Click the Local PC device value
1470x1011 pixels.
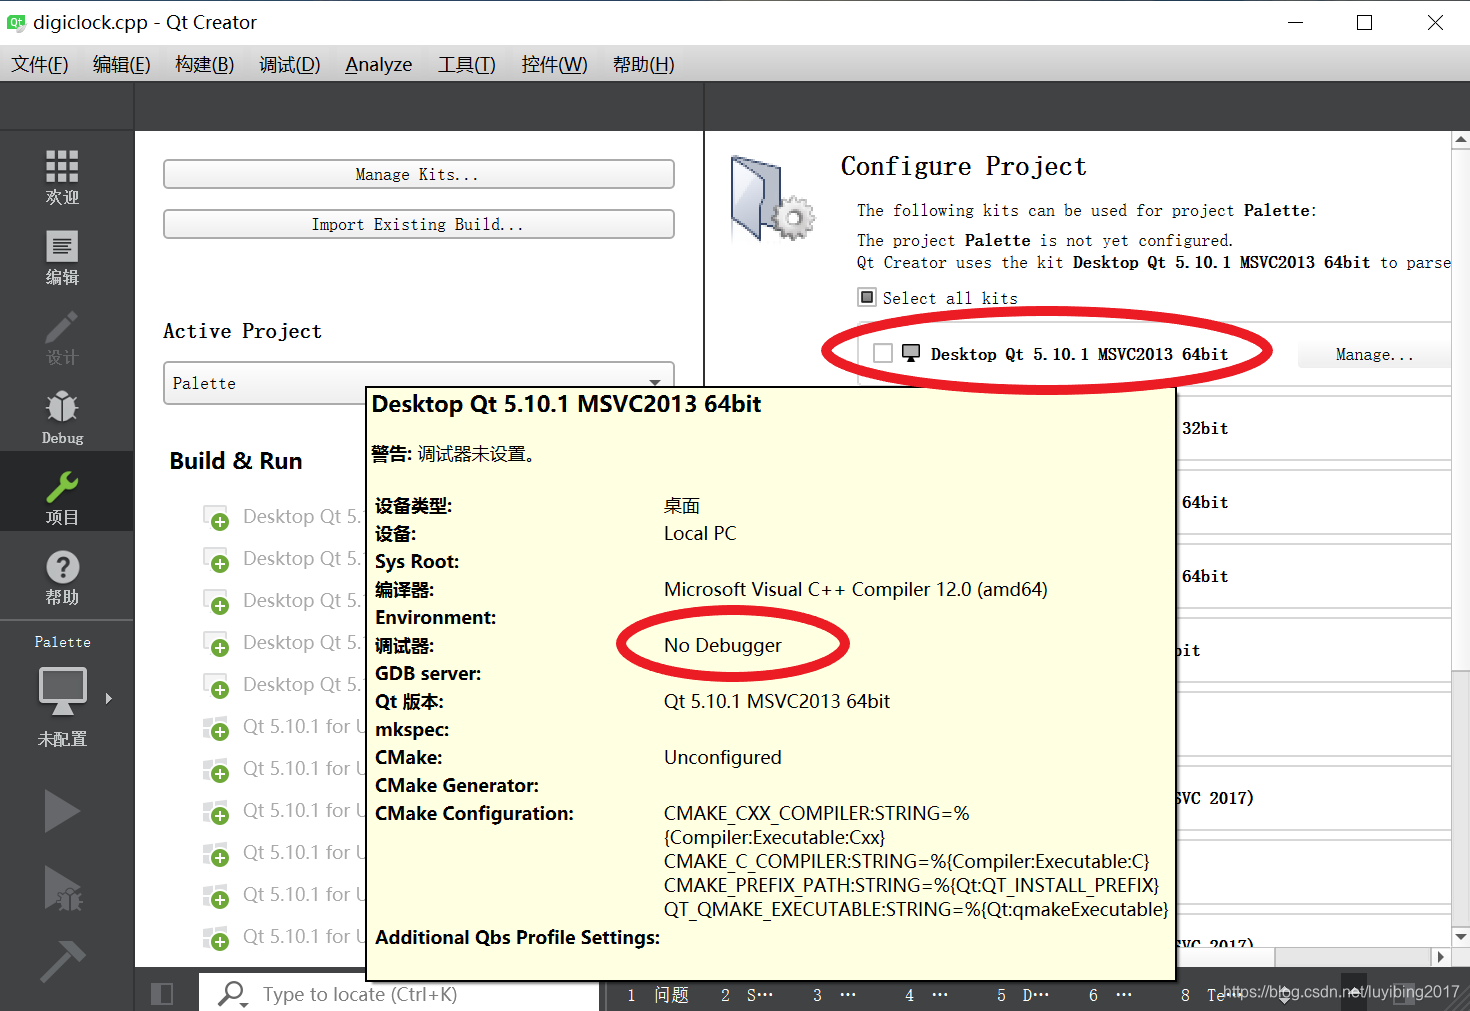click(700, 533)
